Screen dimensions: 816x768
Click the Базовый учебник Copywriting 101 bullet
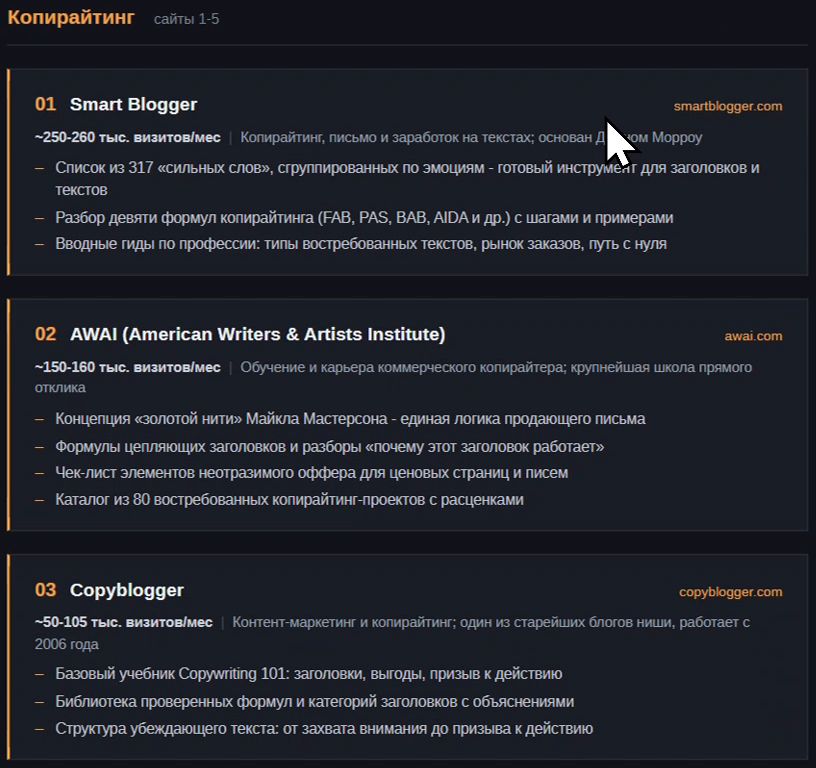[309, 674]
